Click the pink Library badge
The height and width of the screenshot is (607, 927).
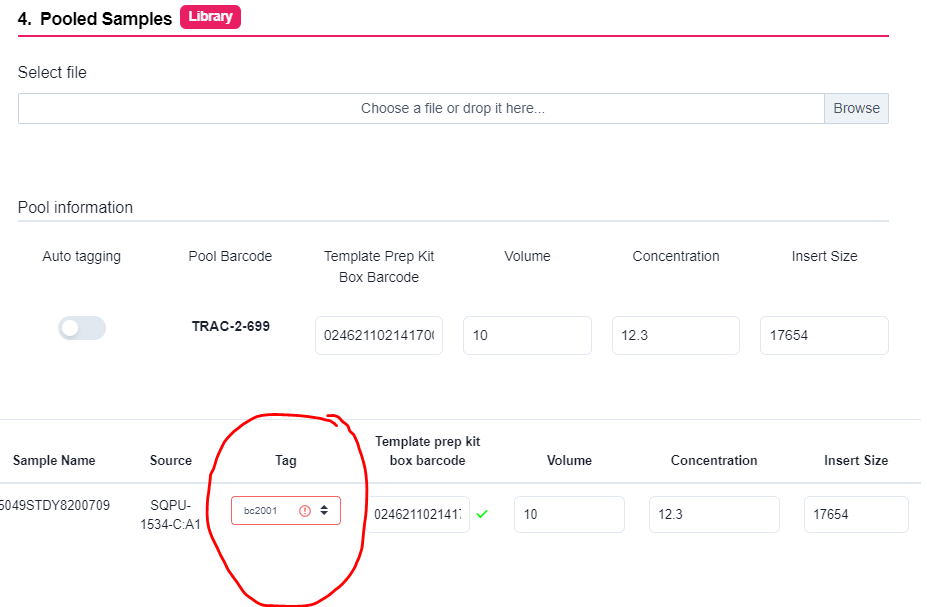[210, 17]
